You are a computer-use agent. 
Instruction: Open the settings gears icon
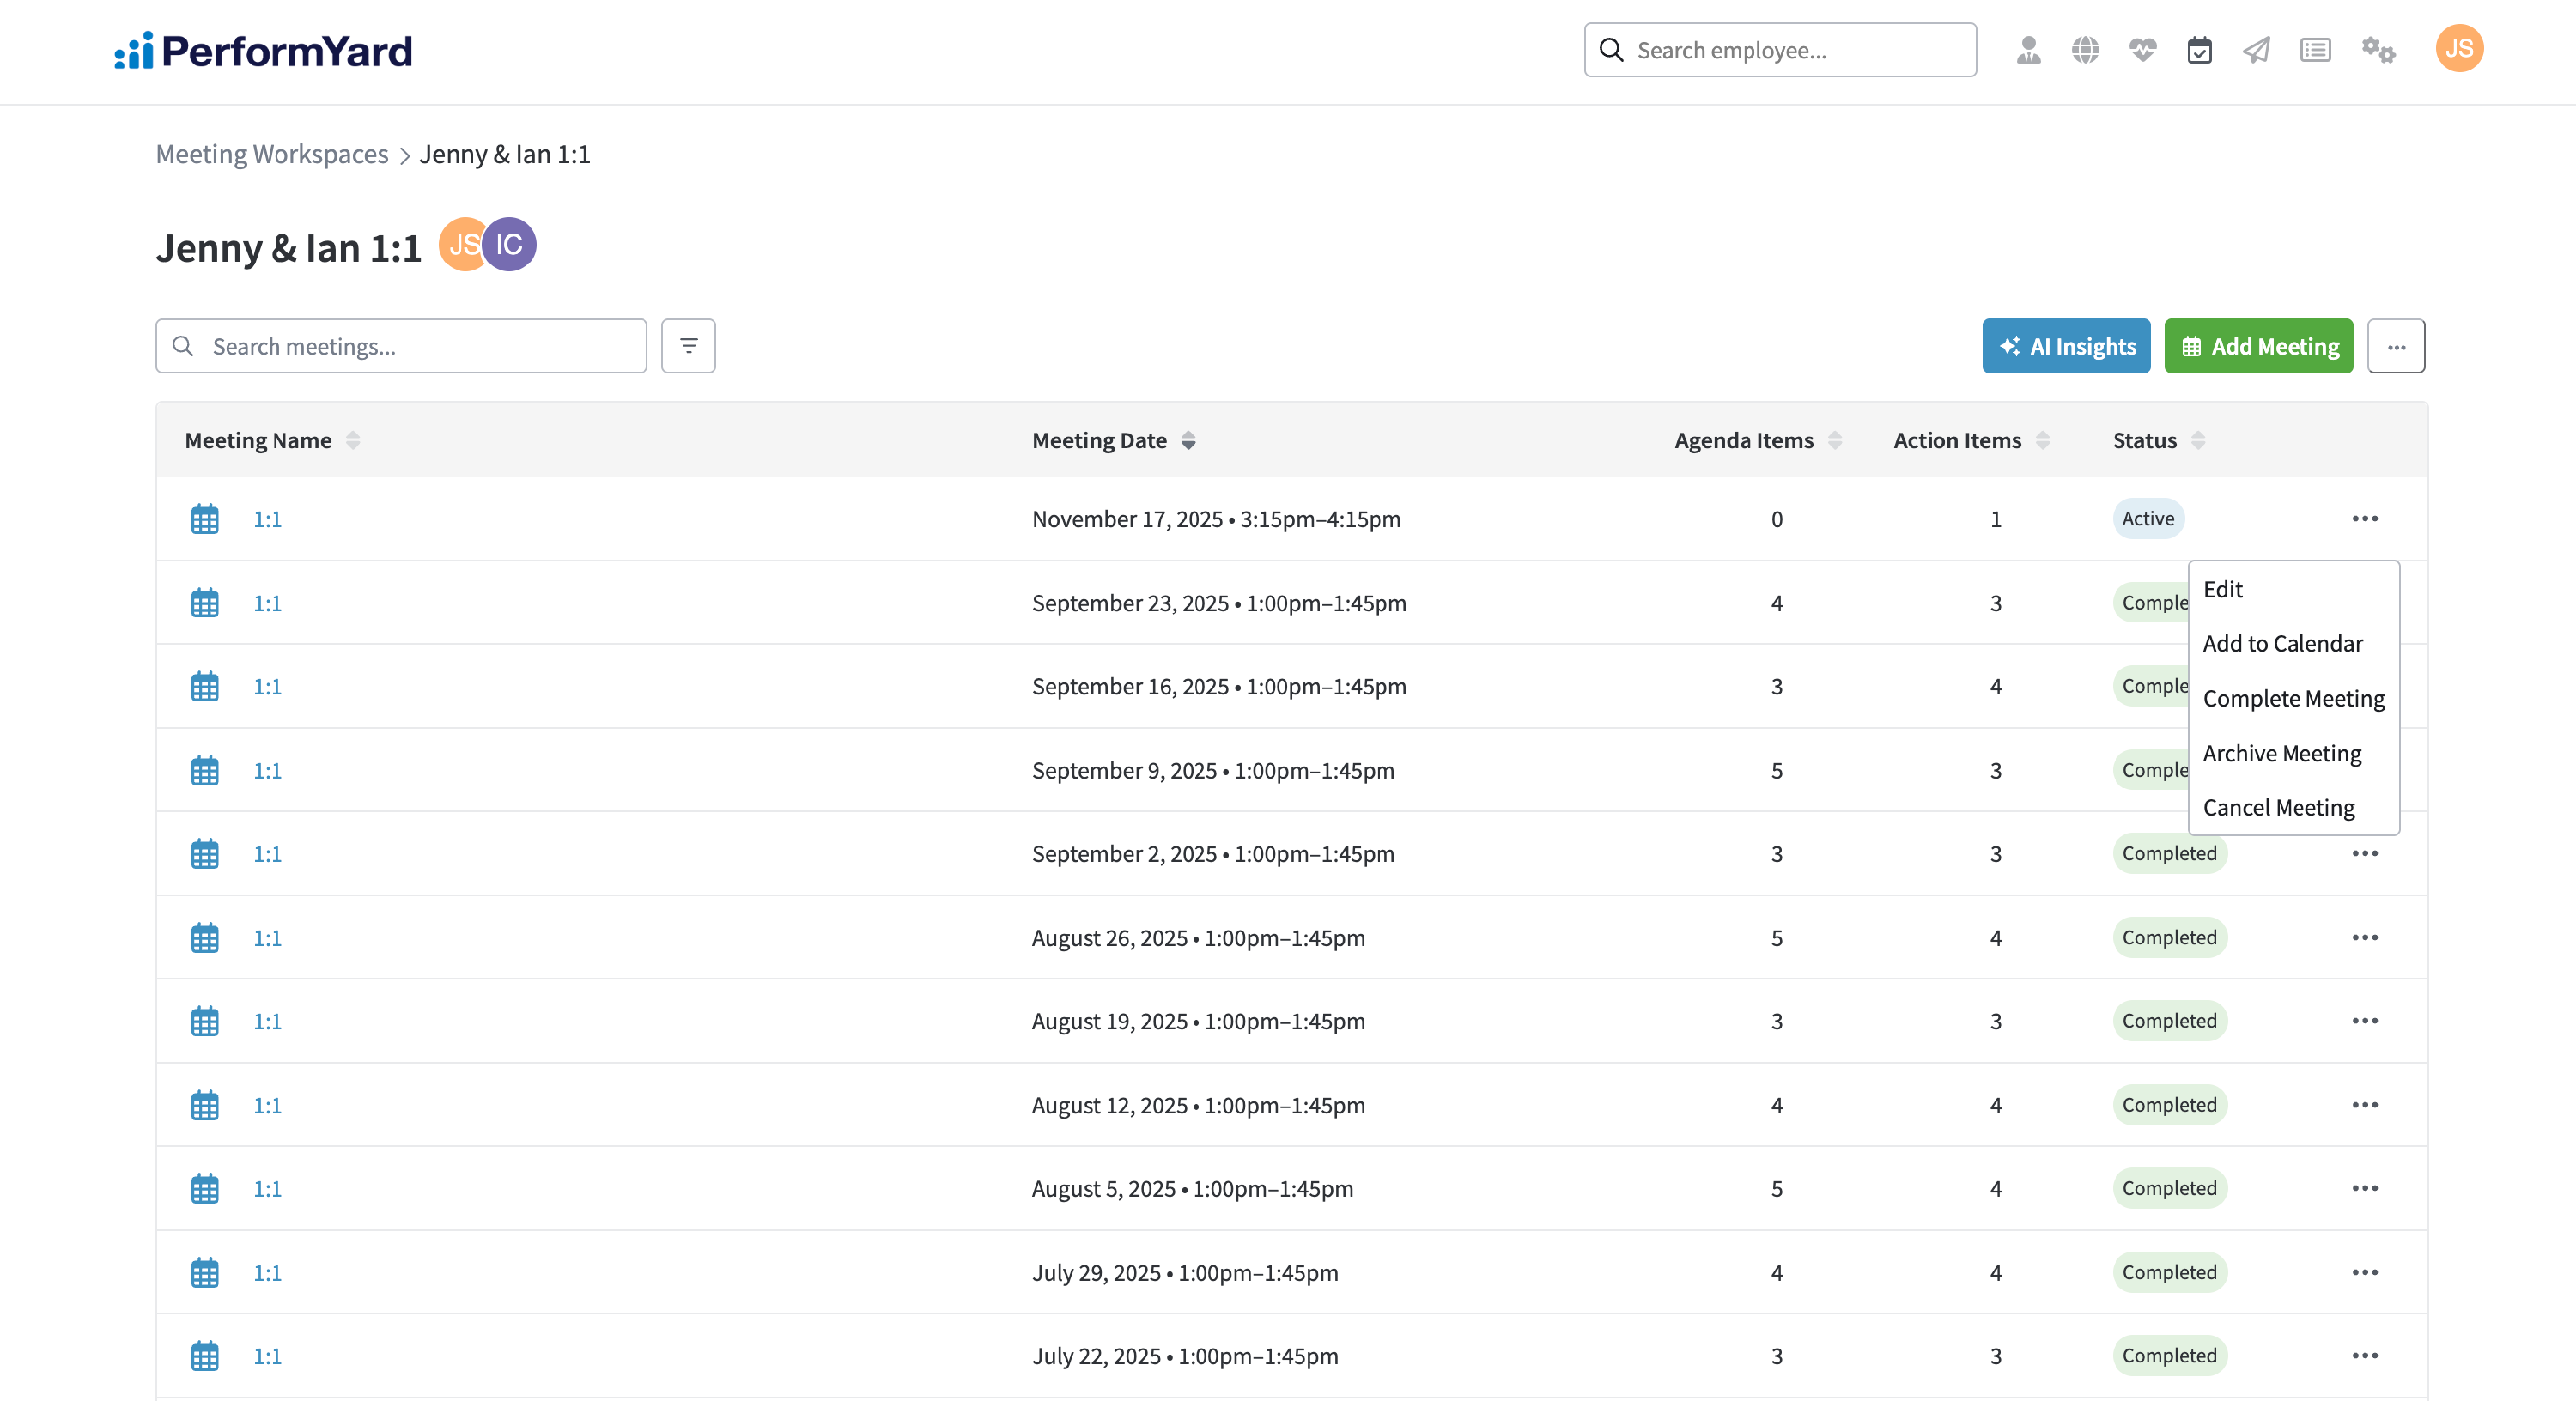[x=2378, y=50]
